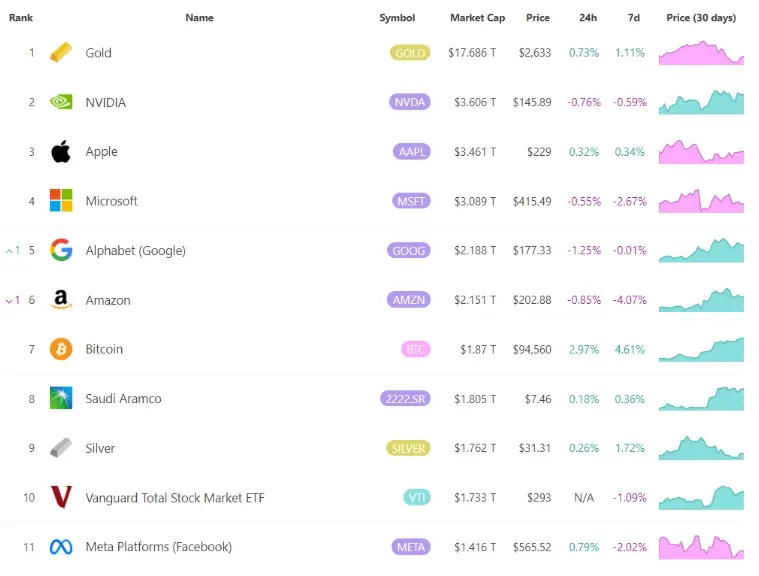Click the NVIDIA logo icon
Viewport: 759px width, 576px height.
tap(61, 102)
